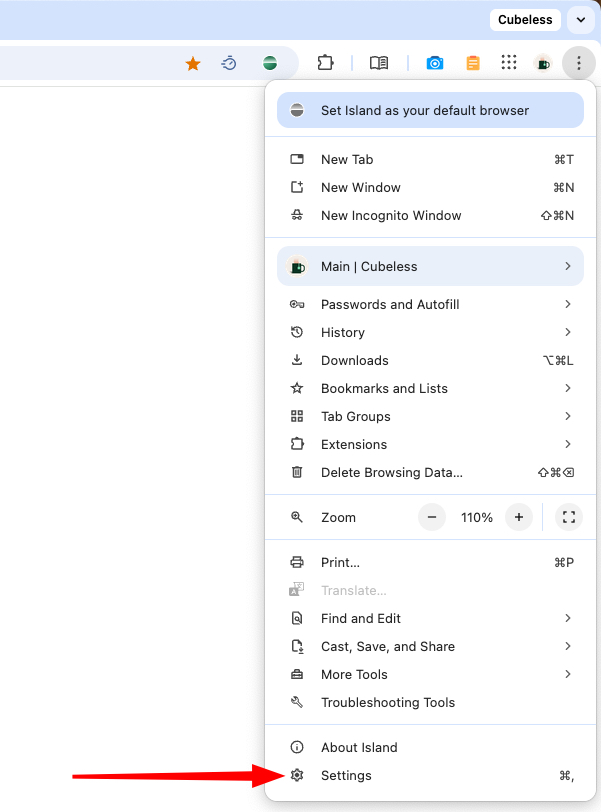Expand the Main | Cubeless profile submenu
The image size is (601, 812).
[x=430, y=266]
